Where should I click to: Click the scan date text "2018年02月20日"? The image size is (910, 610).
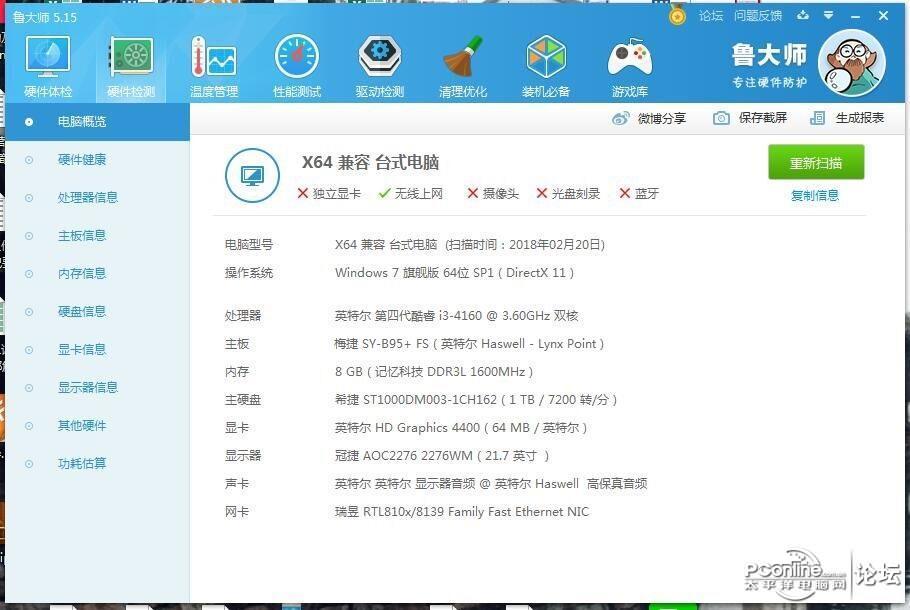click(x=554, y=245)
